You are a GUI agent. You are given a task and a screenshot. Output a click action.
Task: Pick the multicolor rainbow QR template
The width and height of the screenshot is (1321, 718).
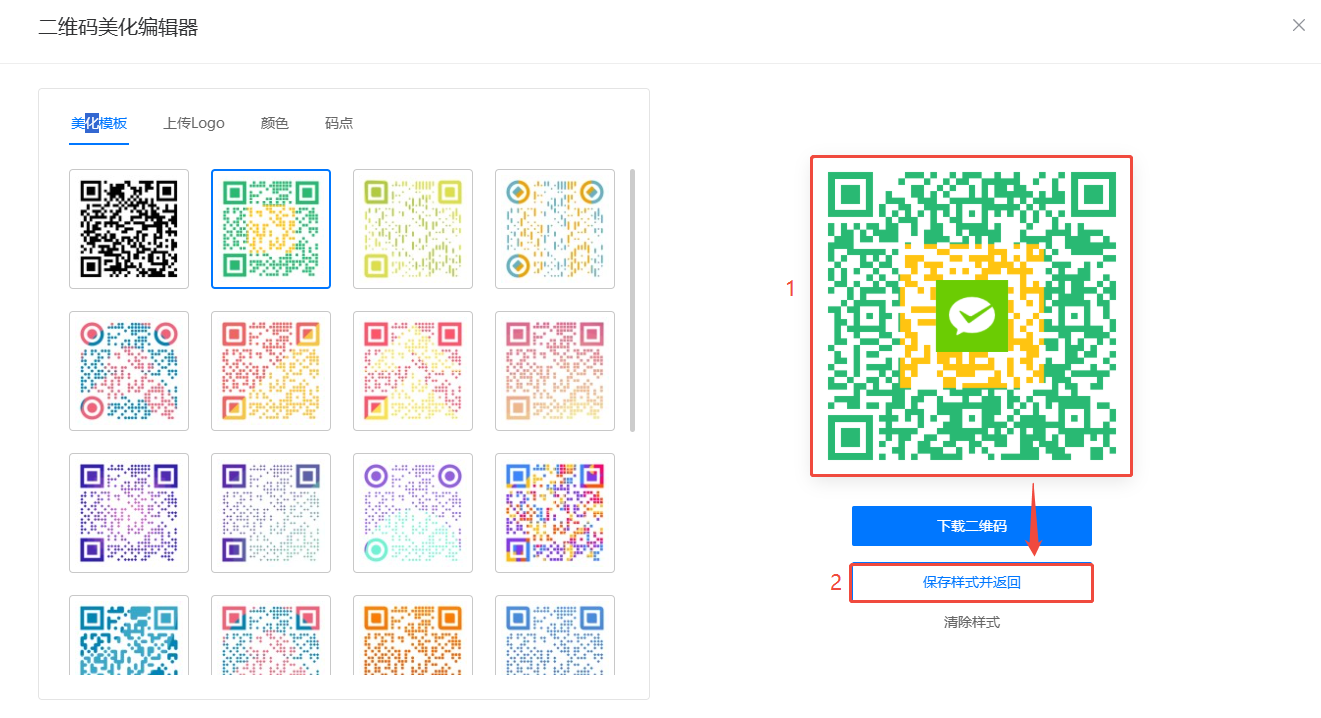555,513
